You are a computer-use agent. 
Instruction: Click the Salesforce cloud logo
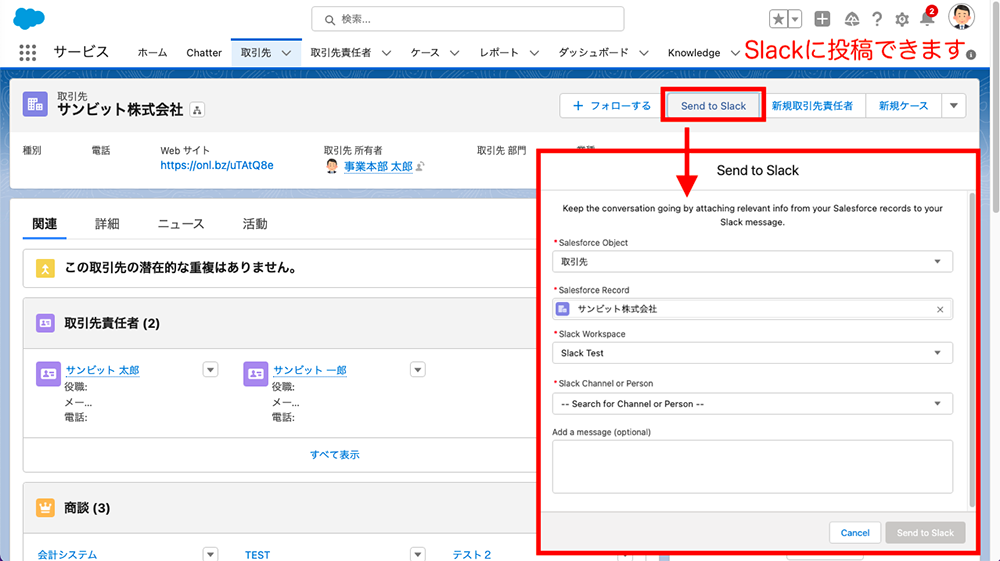tap(29, 18)
